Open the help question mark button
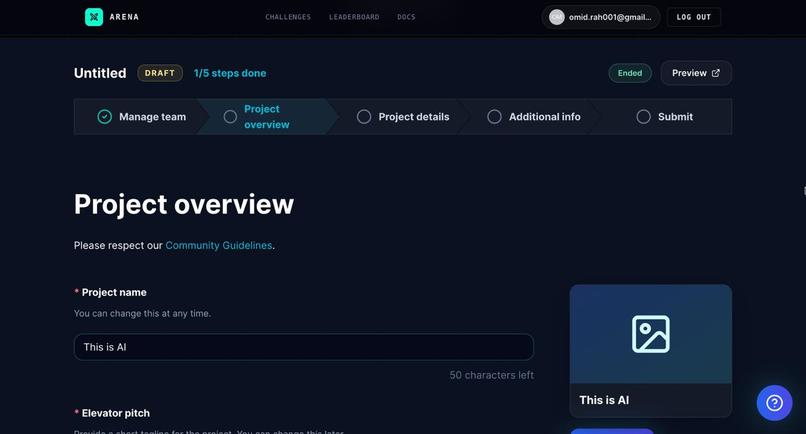Screen dimensions: 806x434 (x=774, y=403)
